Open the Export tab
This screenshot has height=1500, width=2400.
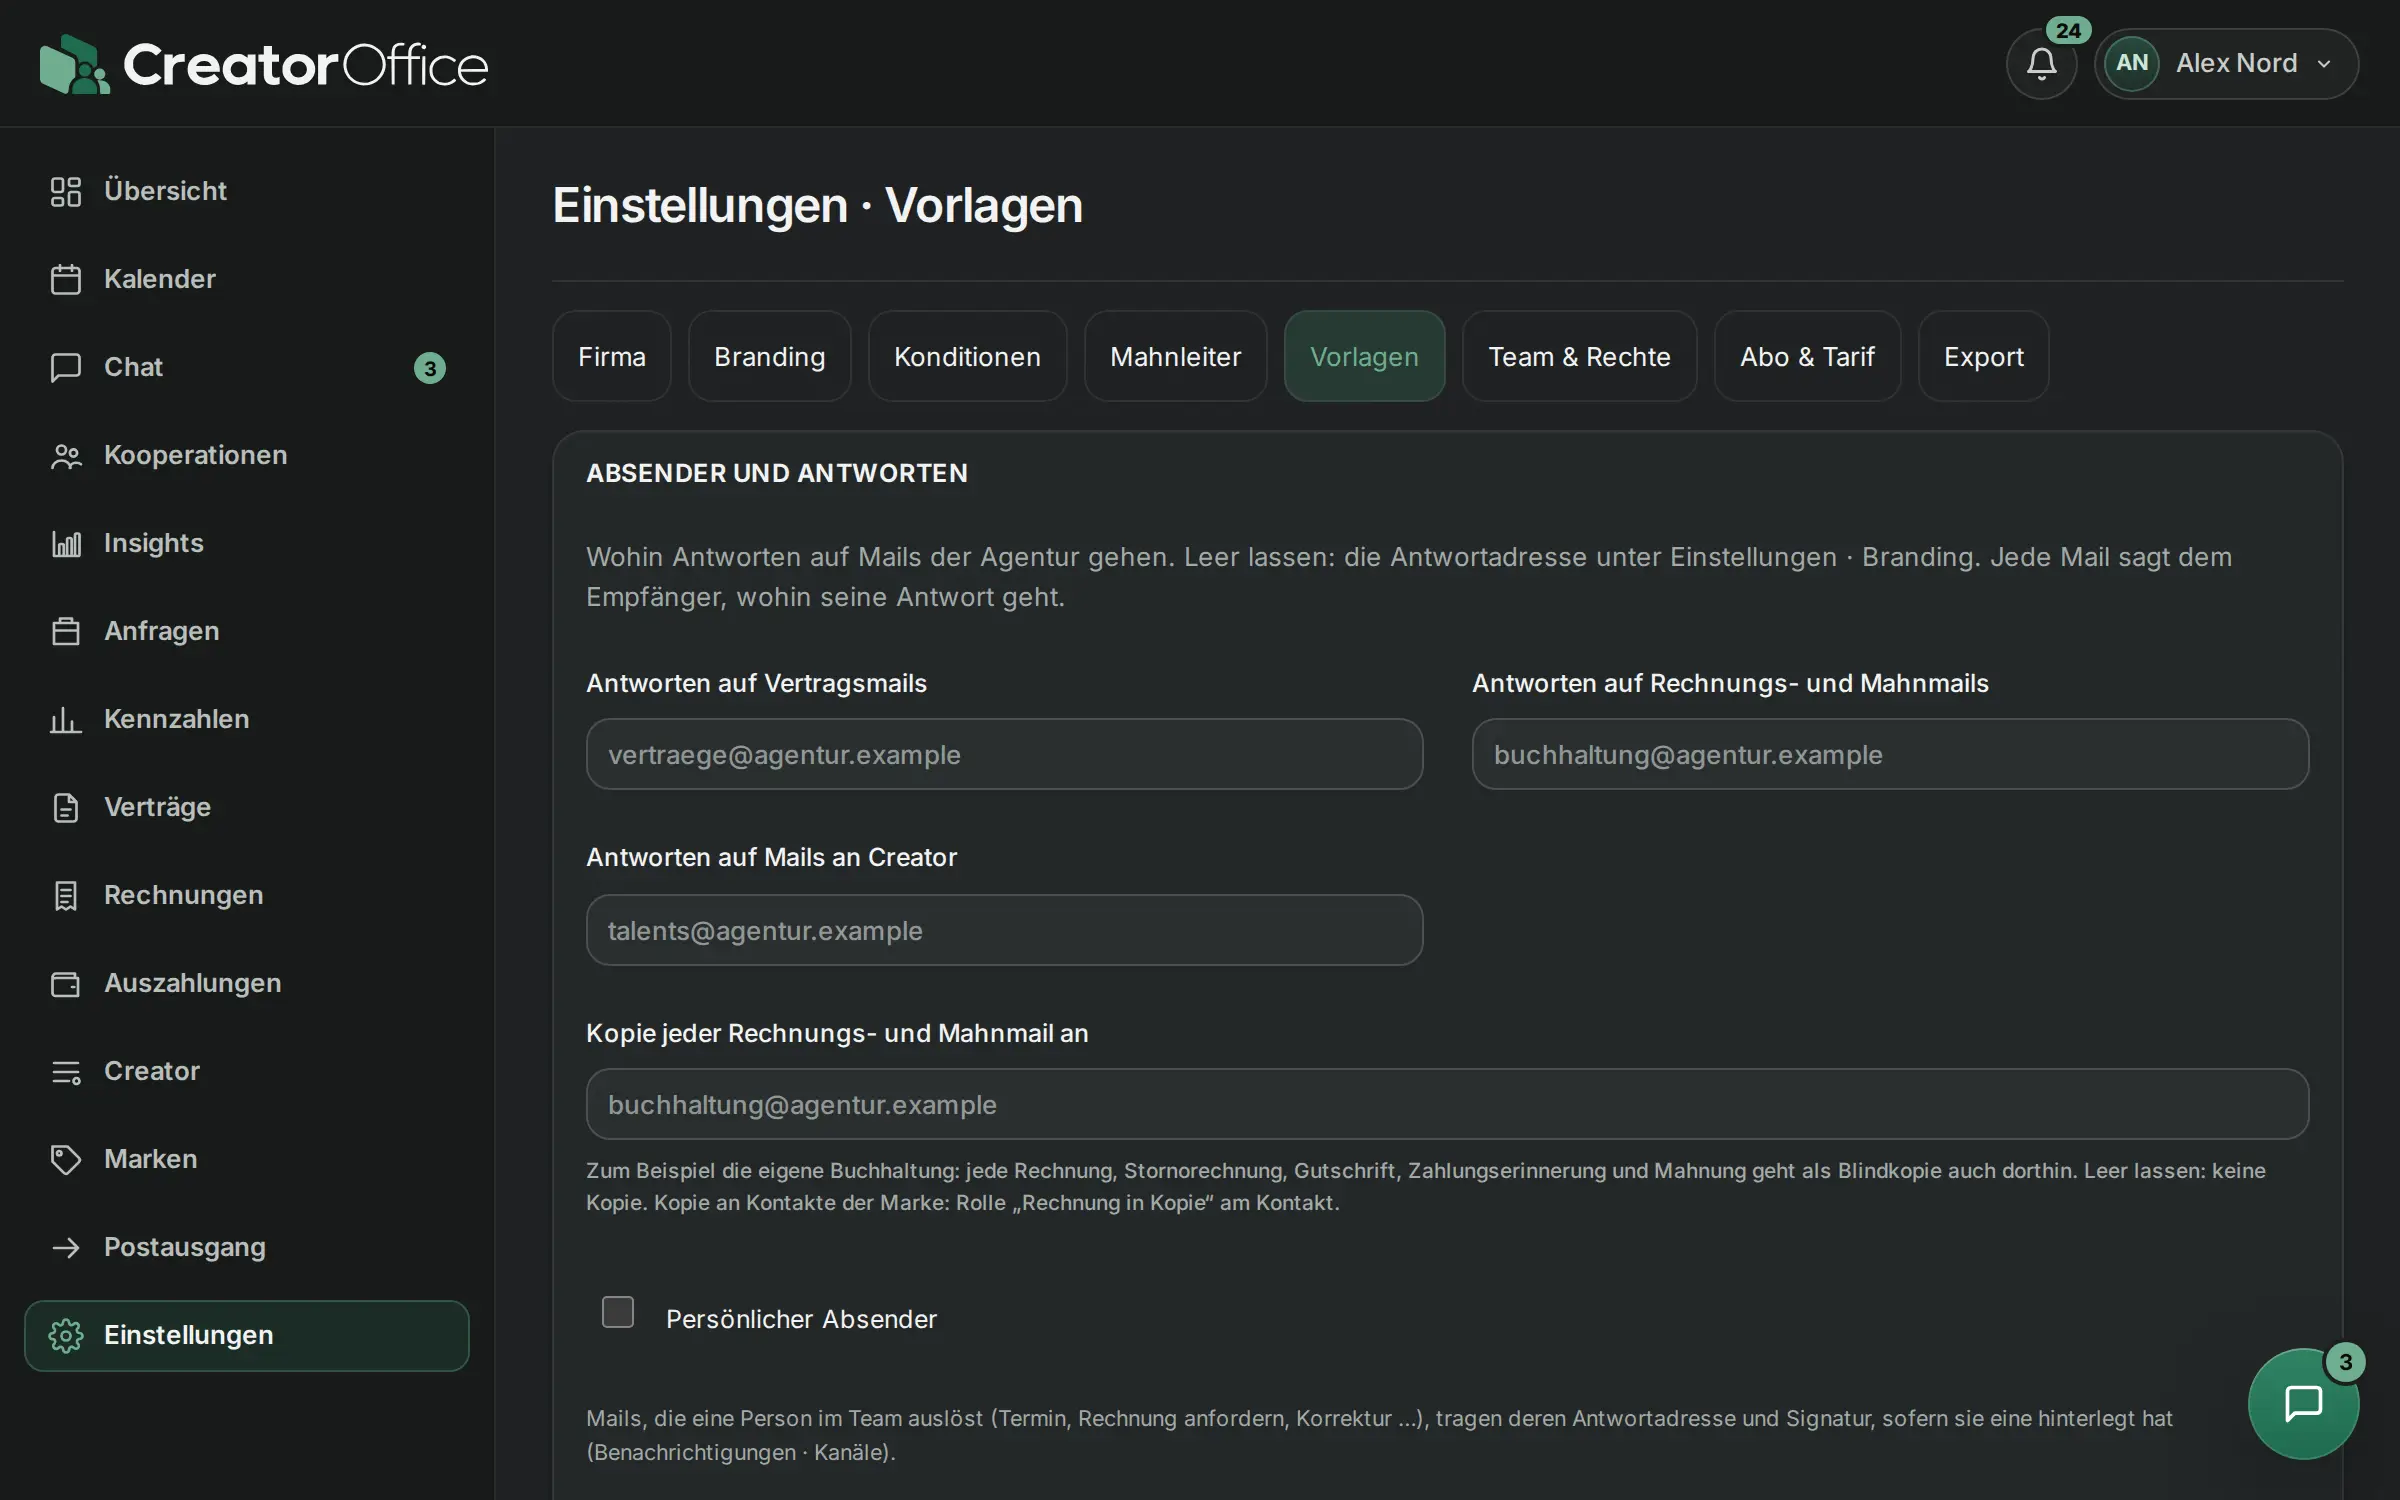click(x=1984, y=356)
